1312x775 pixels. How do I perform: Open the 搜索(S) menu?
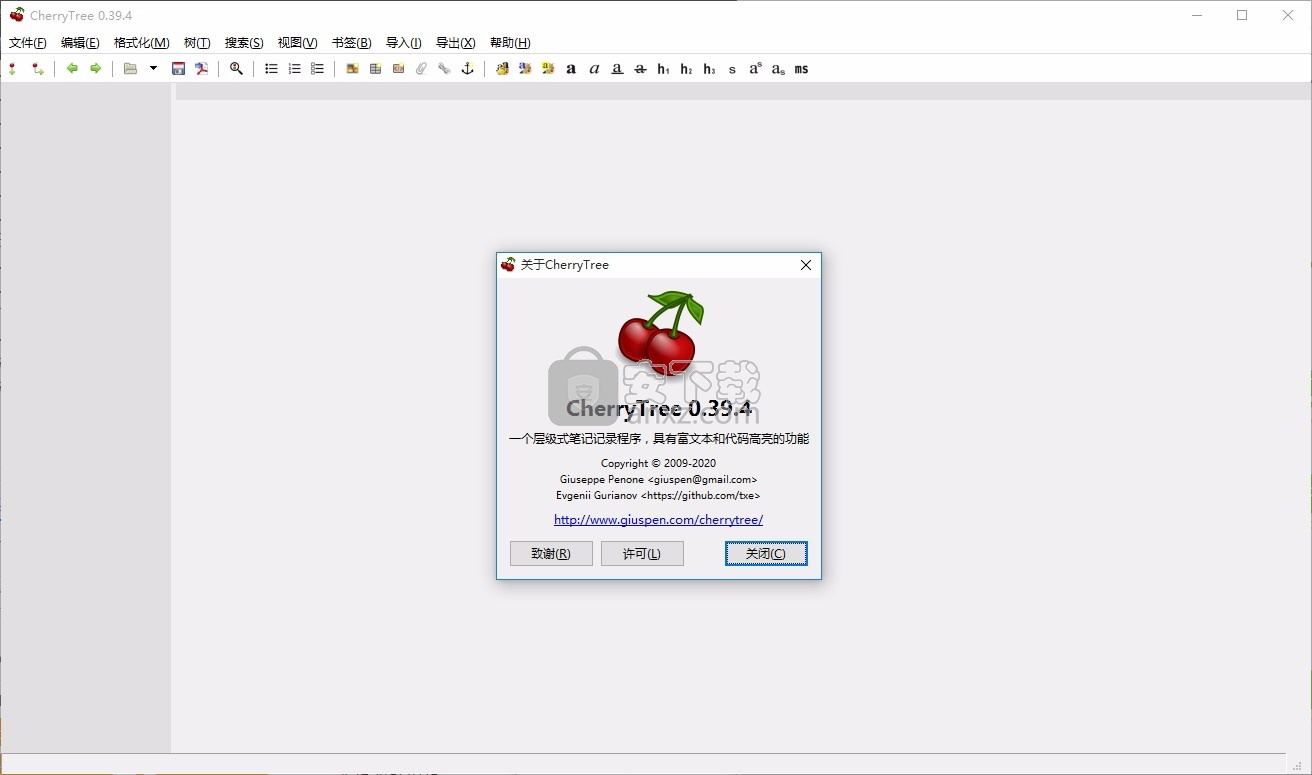tap(244, 43)
